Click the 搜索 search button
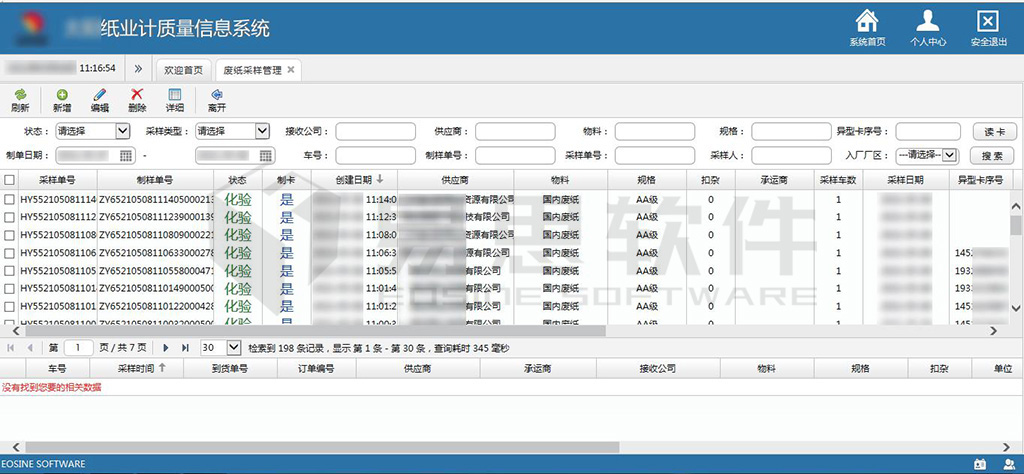1024x474 pixels. tap(991, 156)
